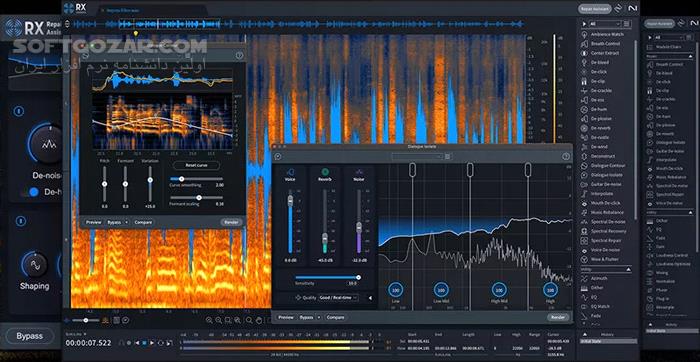Click play in the transport controls

click(x=152, y=343)
